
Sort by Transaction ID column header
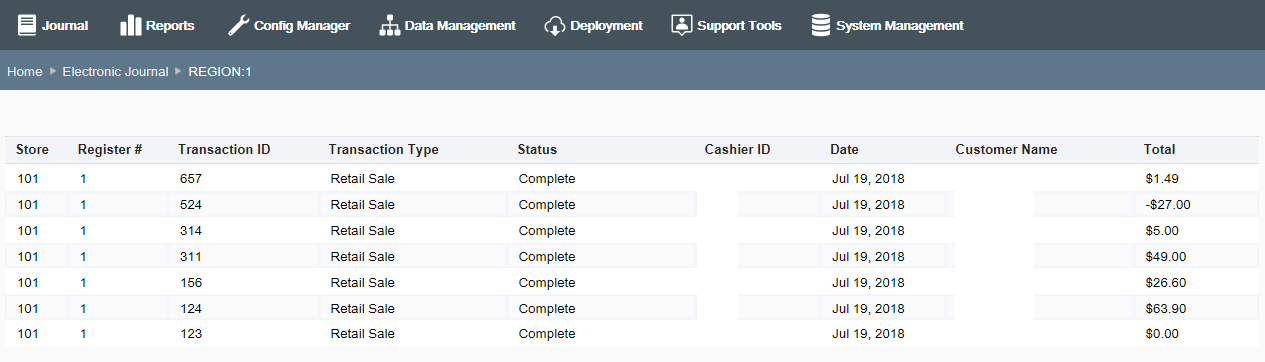(x=224, y=150)
